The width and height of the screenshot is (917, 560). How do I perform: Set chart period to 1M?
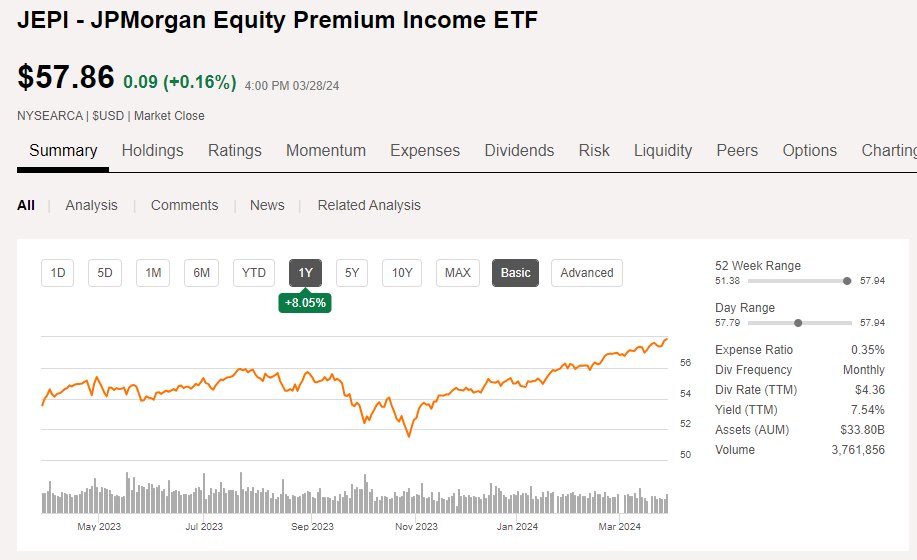point(153,273)
